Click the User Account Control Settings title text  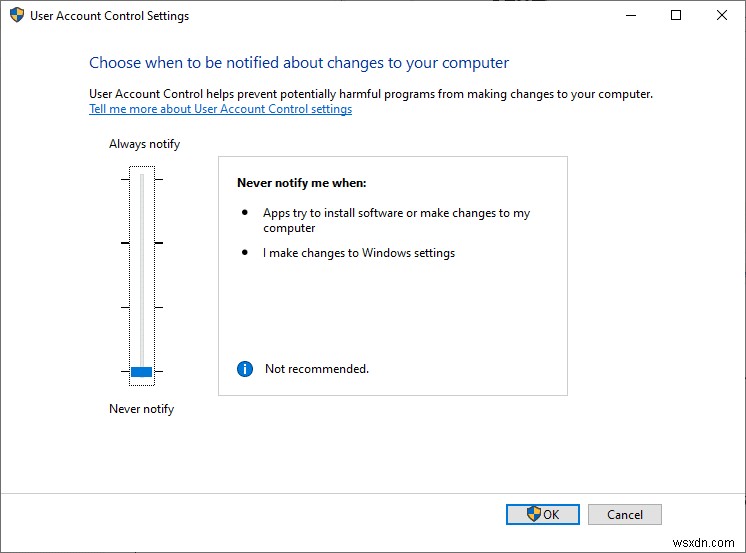(x=109, y=16)
